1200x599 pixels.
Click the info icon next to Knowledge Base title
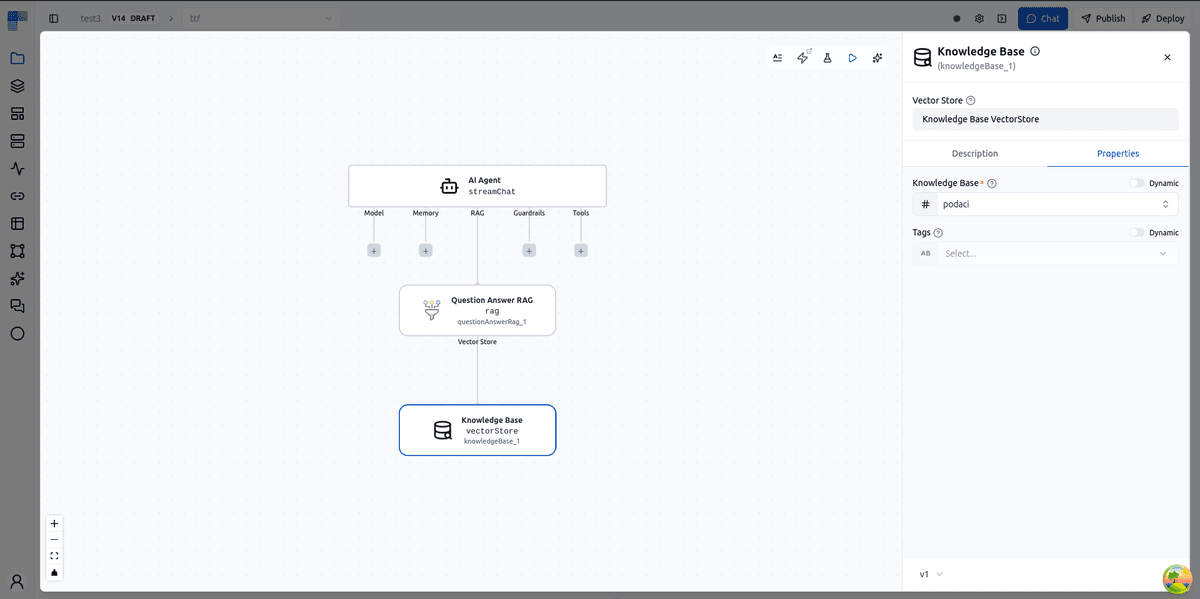[x=1035, y=51]
